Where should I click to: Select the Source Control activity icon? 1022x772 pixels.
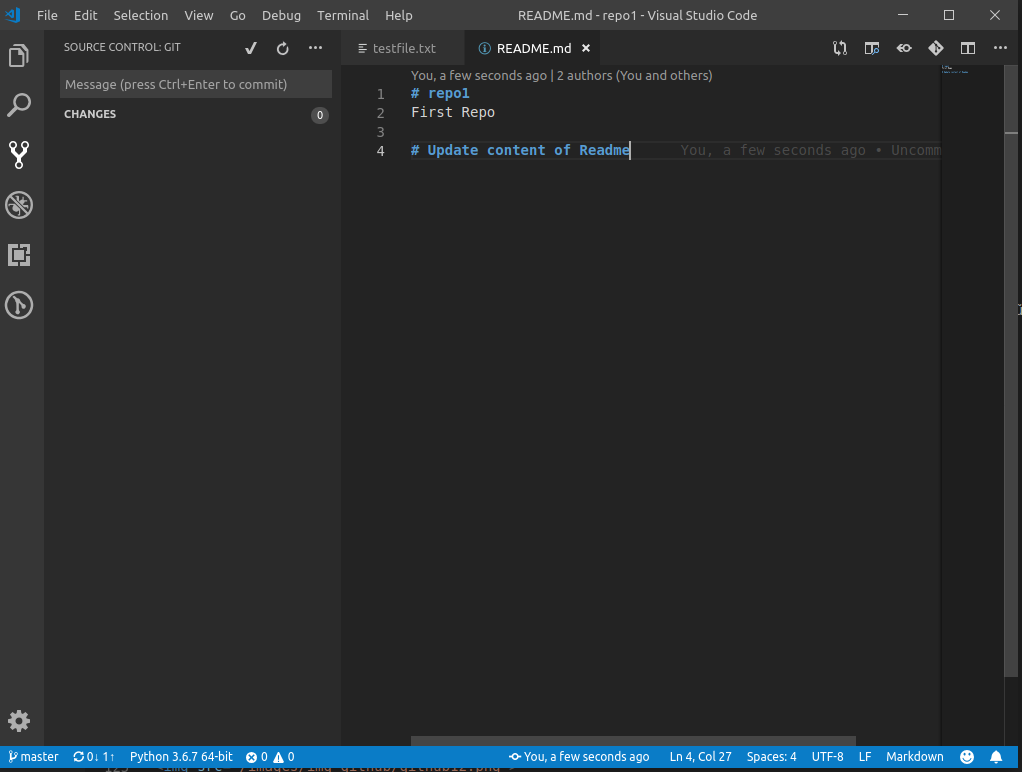point(19,155)
